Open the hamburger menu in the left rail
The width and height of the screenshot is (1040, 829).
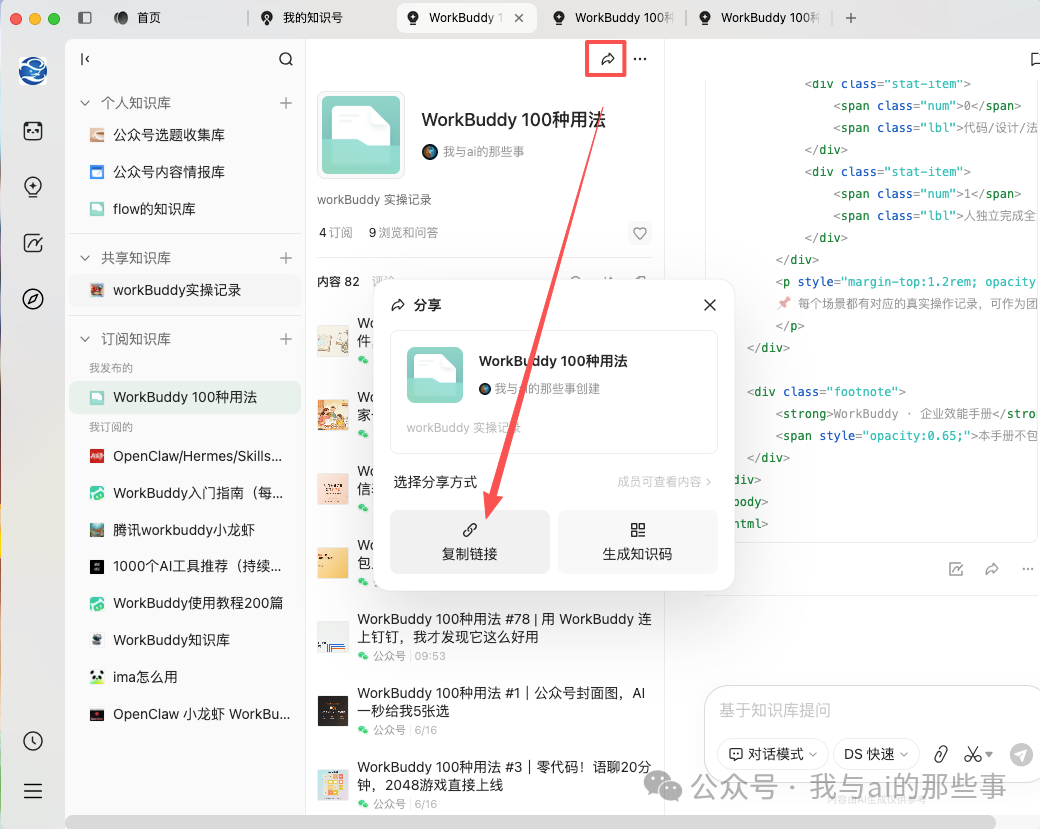[32, 791]
